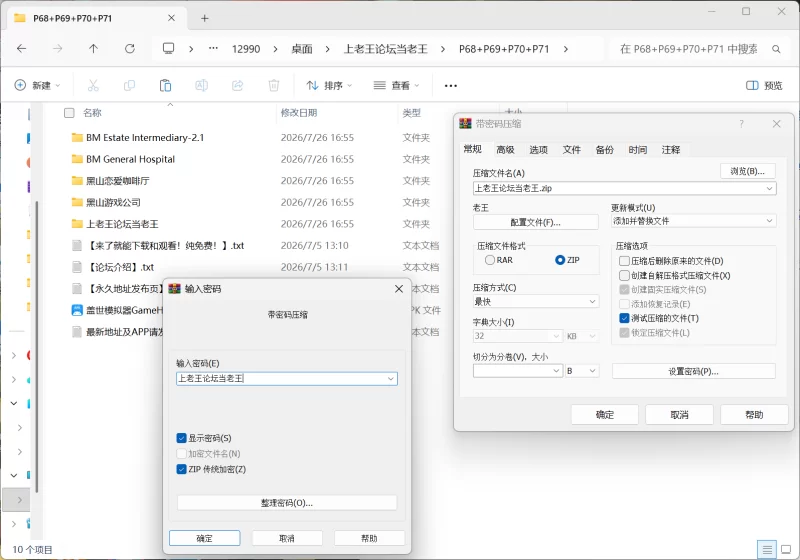Switch to the 备份 tab
The width and height of the screenshot is (800, 560).
pyautogui.click(x=605, y=149)
